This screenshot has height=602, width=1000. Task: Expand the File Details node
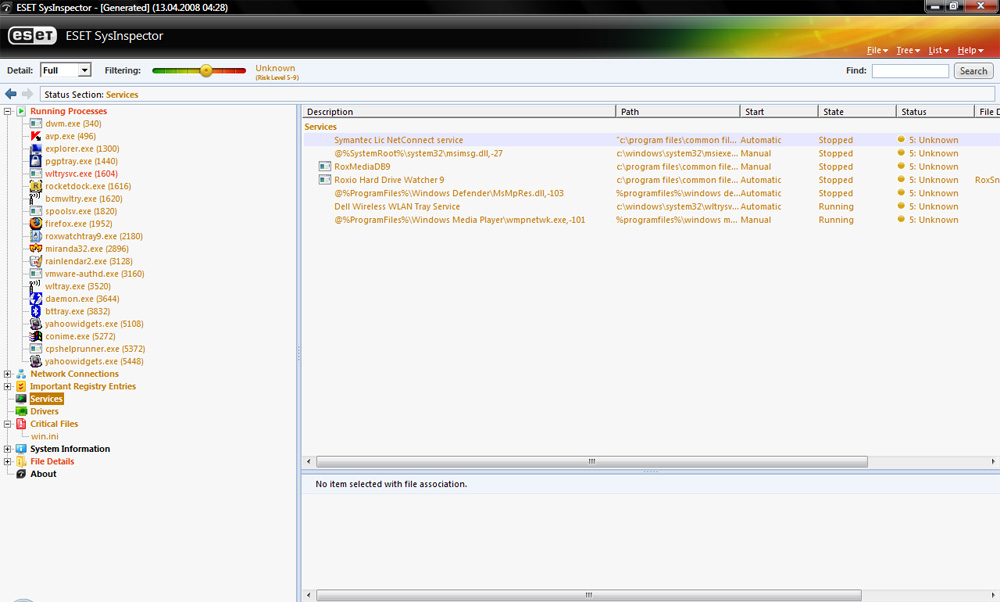[x=8, y=461]
